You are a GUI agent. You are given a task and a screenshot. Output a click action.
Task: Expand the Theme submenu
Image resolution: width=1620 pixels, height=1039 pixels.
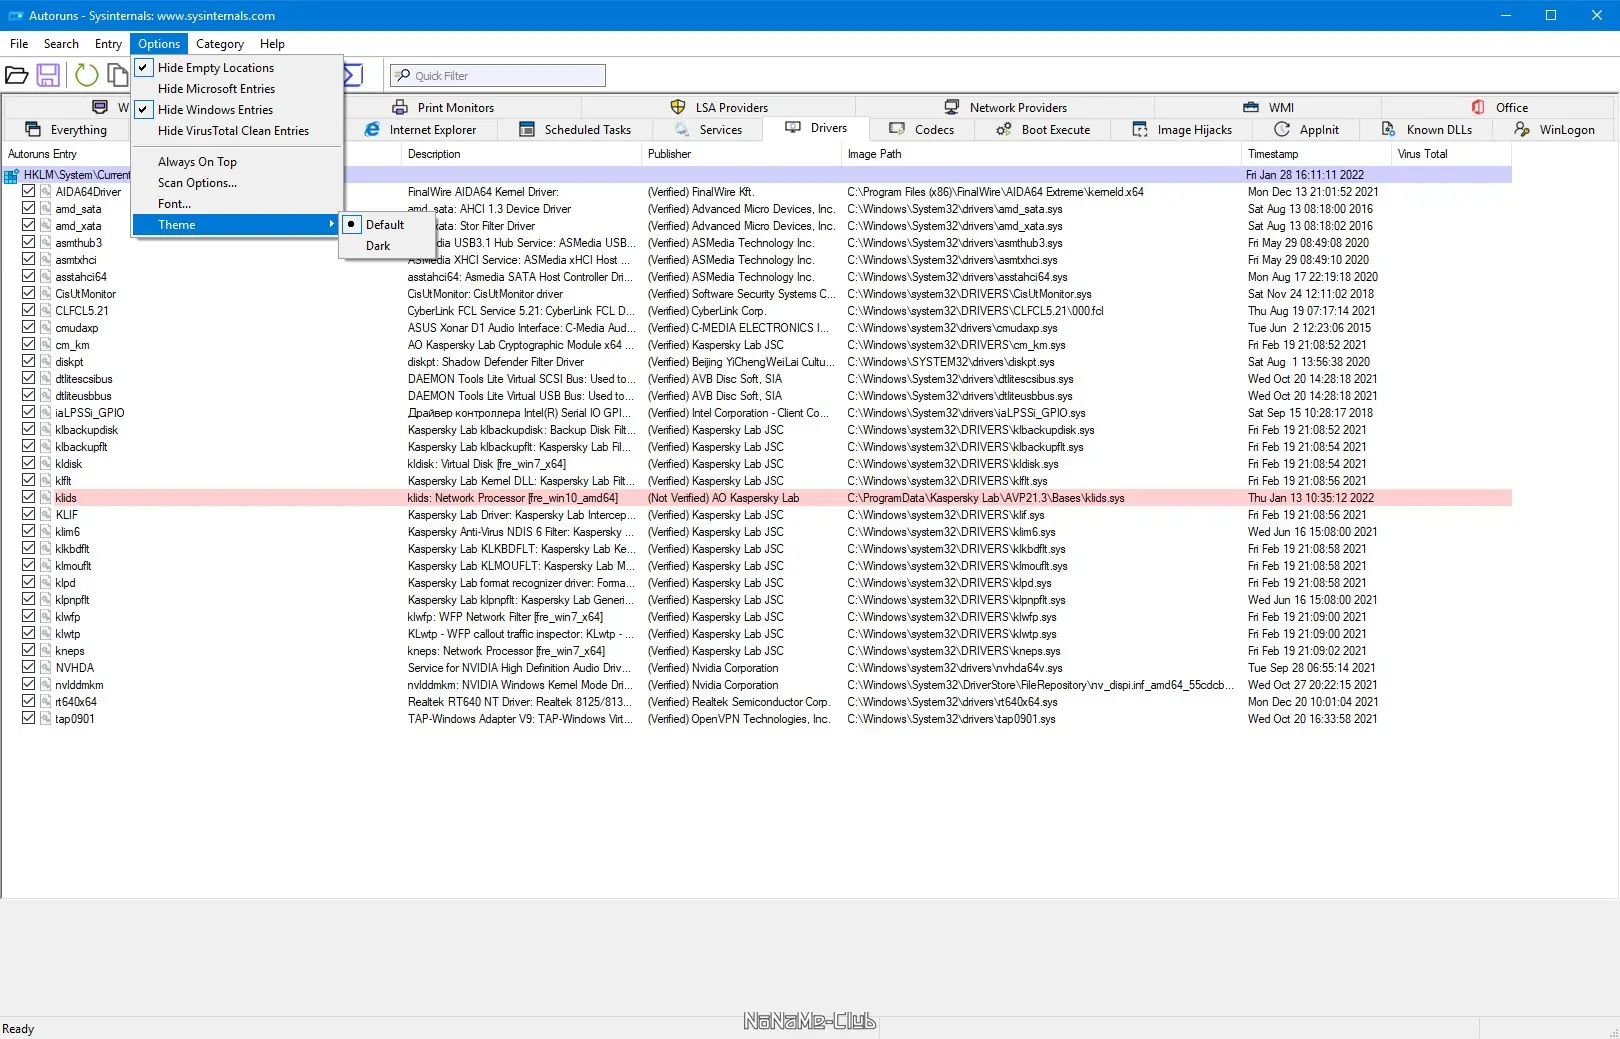point(237,225)
